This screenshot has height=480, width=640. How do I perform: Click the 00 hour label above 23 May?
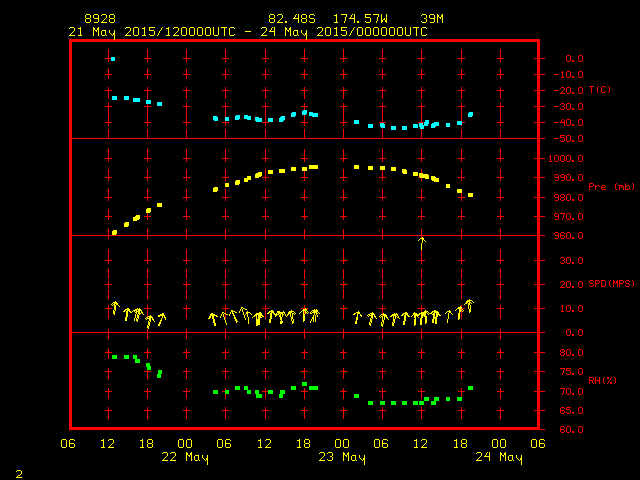click(342, 444)
